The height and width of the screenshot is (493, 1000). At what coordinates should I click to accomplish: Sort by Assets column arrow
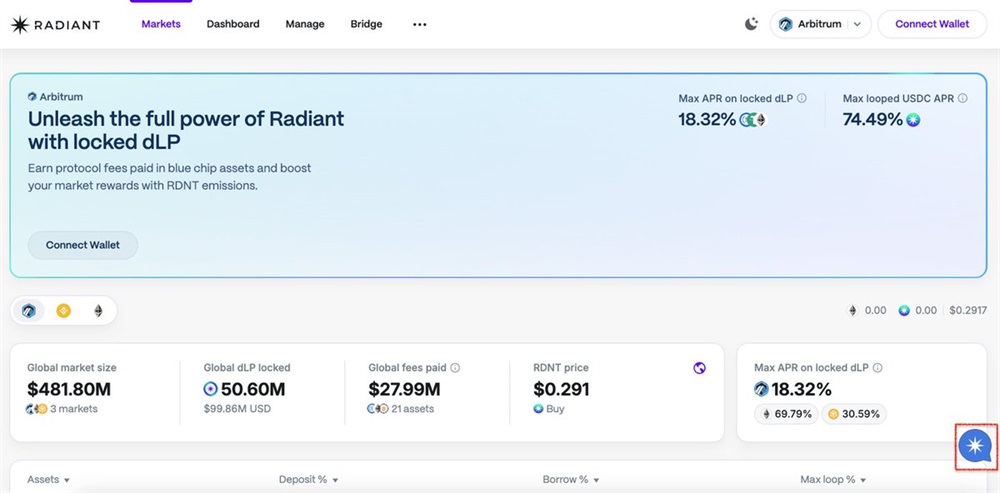click(67, 480)
